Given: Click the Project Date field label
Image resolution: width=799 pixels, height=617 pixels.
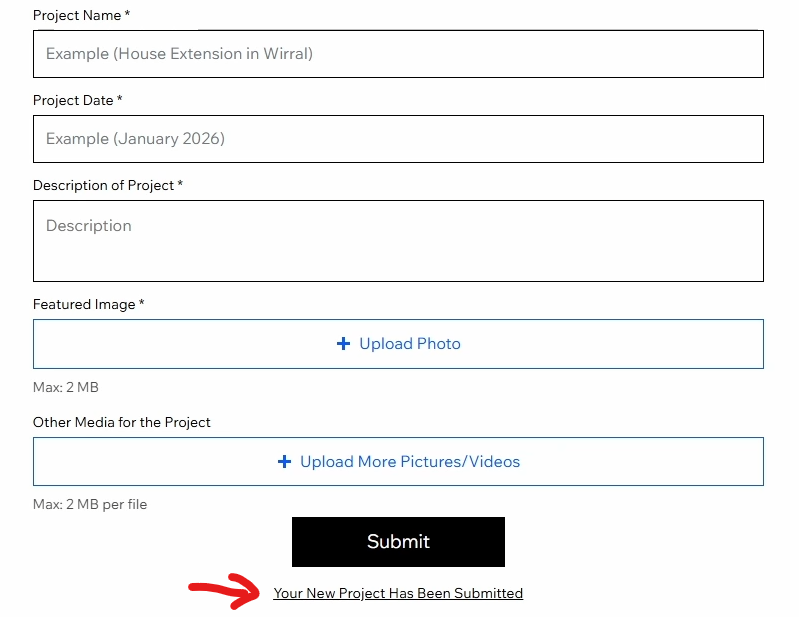Looking at the screenshot, I should [73, 100].
